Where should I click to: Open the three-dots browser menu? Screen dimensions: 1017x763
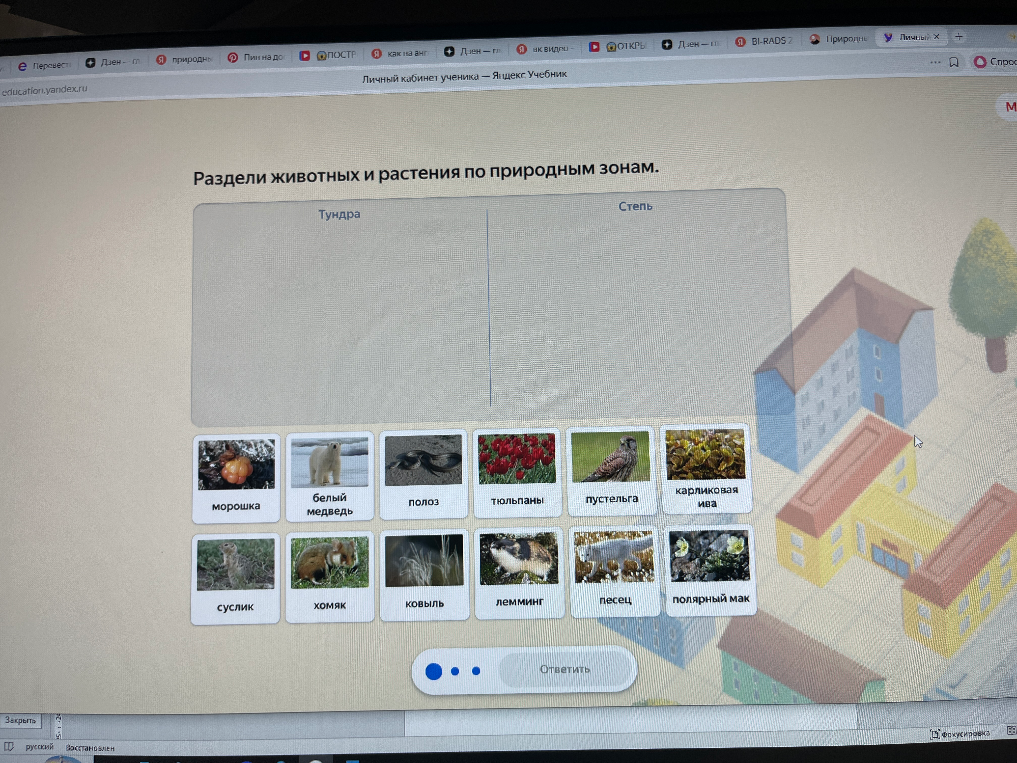click(x=935, y=62)
